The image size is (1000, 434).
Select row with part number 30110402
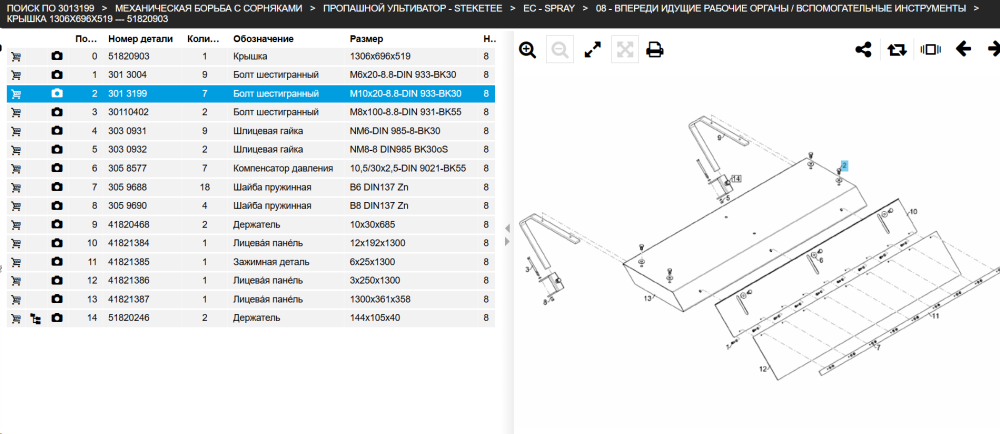(x=251, y=112)
